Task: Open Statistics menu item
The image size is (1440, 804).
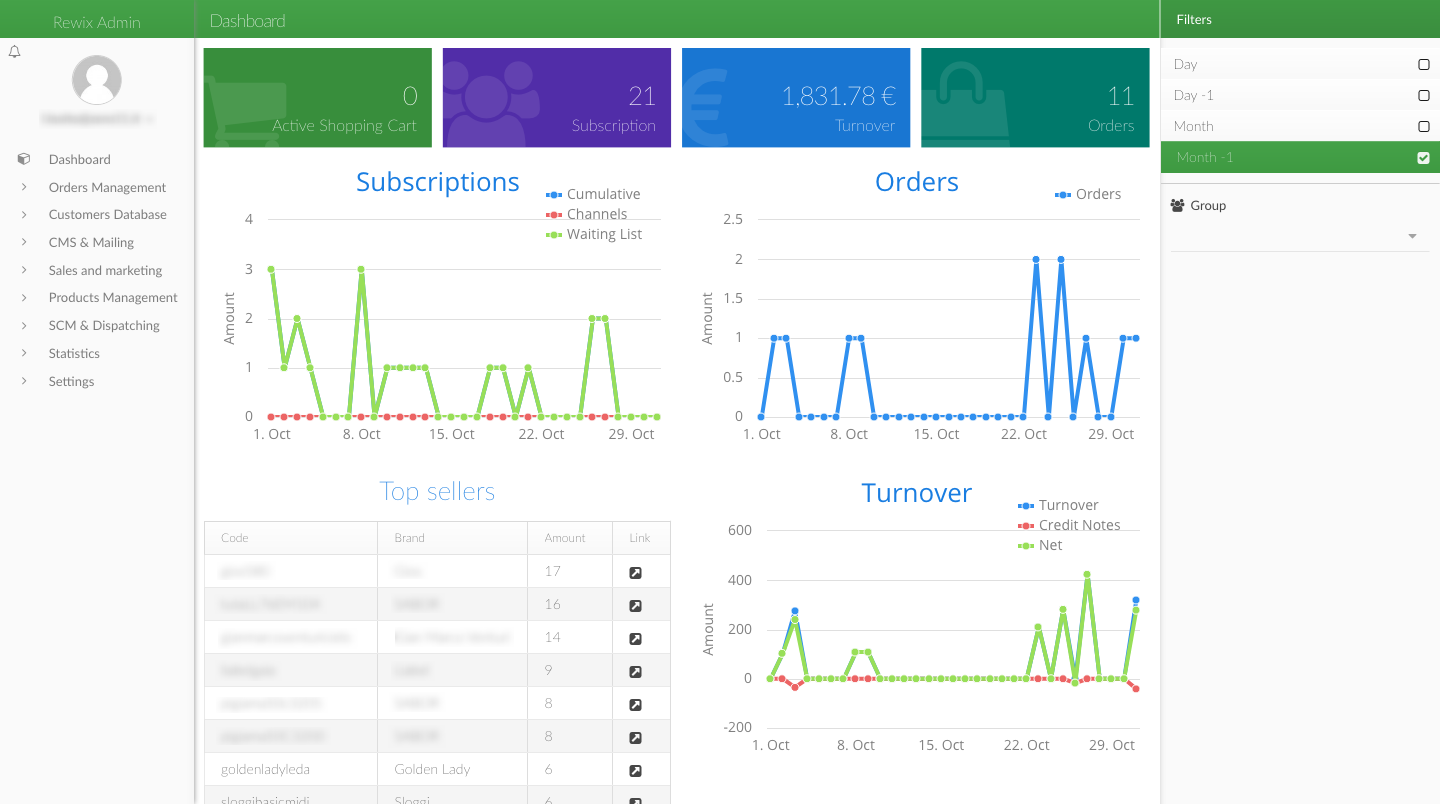Action: (74, 353)
